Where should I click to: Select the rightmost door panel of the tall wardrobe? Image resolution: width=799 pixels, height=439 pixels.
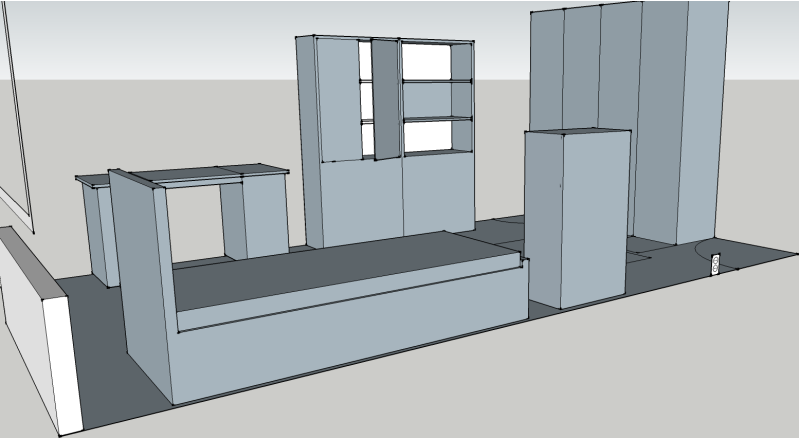702,122
